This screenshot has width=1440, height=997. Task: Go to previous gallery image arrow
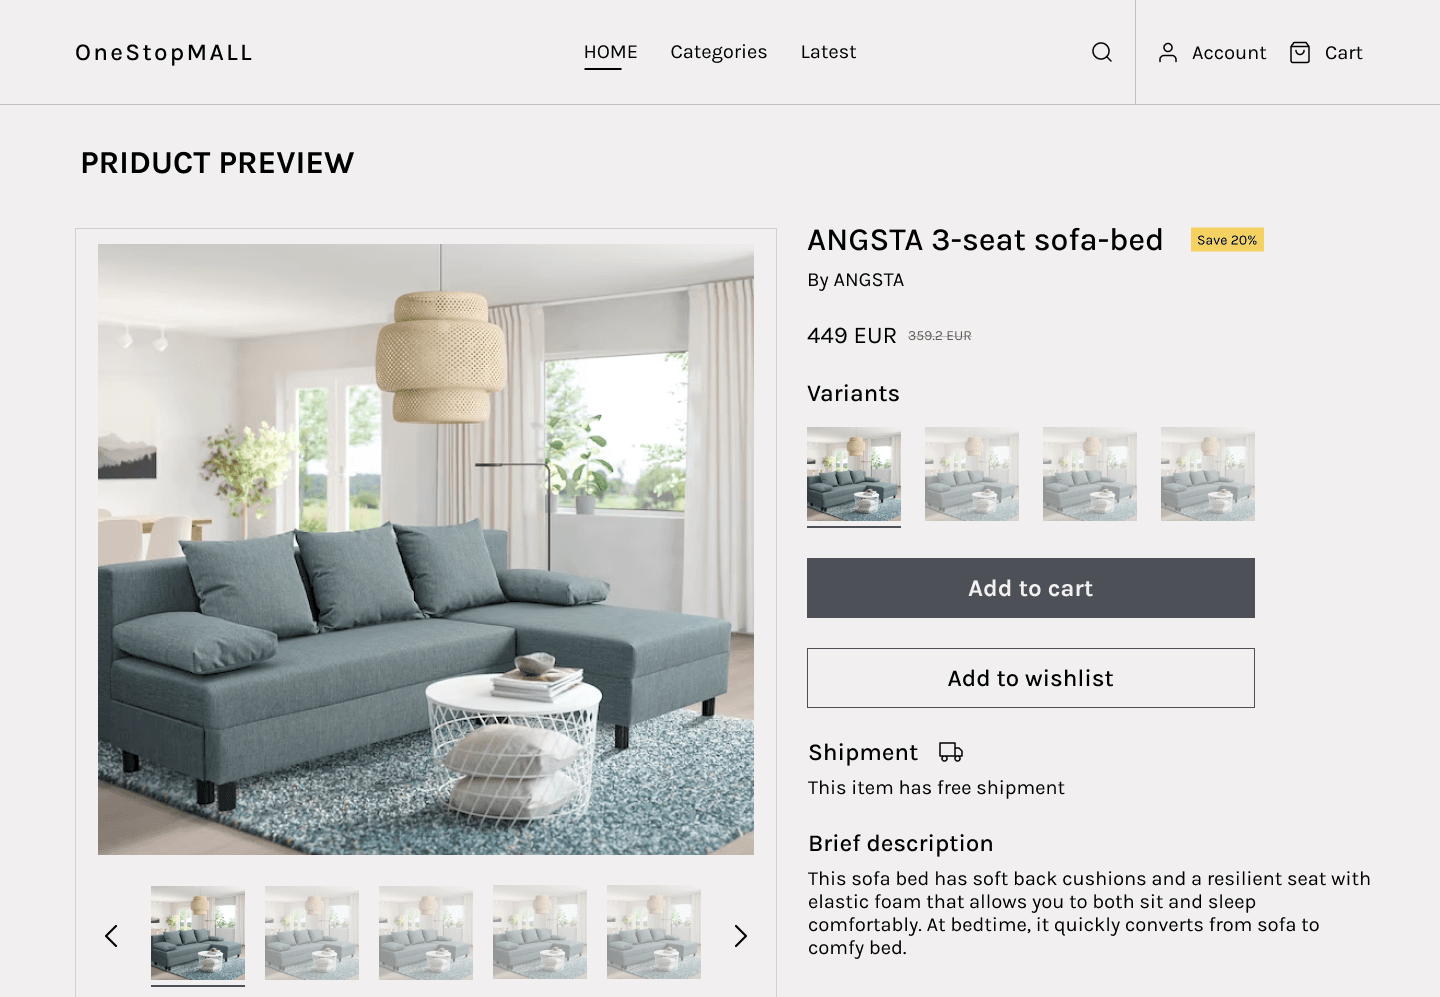coord(111,936)
